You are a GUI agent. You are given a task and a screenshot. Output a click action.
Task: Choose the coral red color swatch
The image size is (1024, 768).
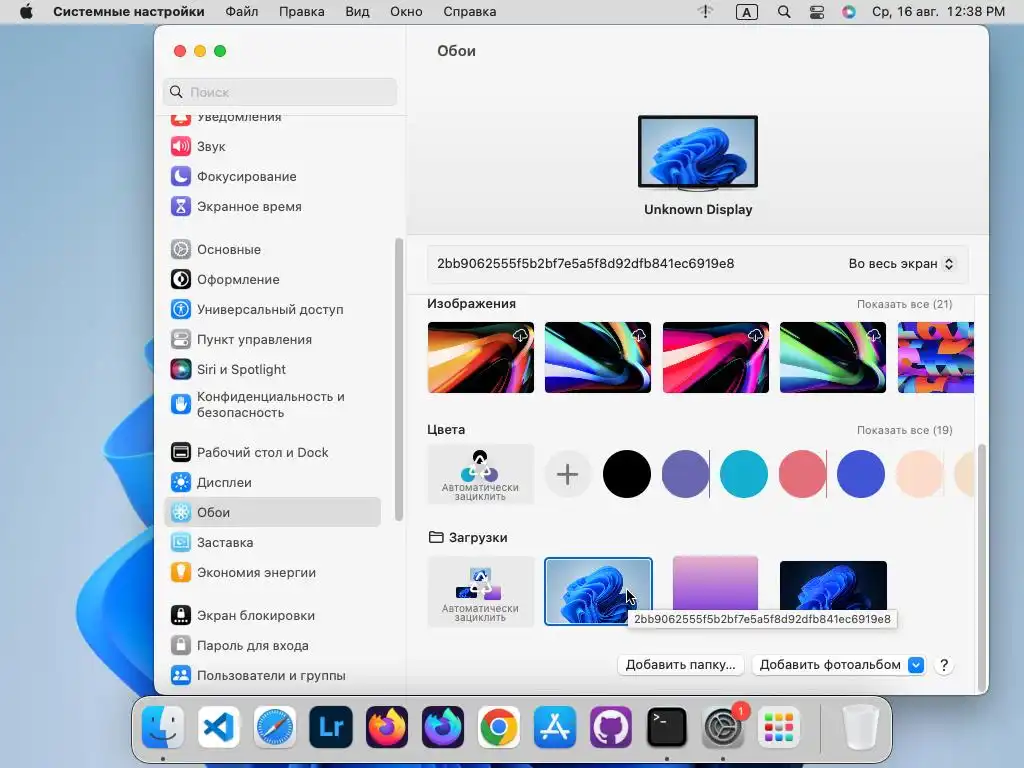tap(802, 474)
